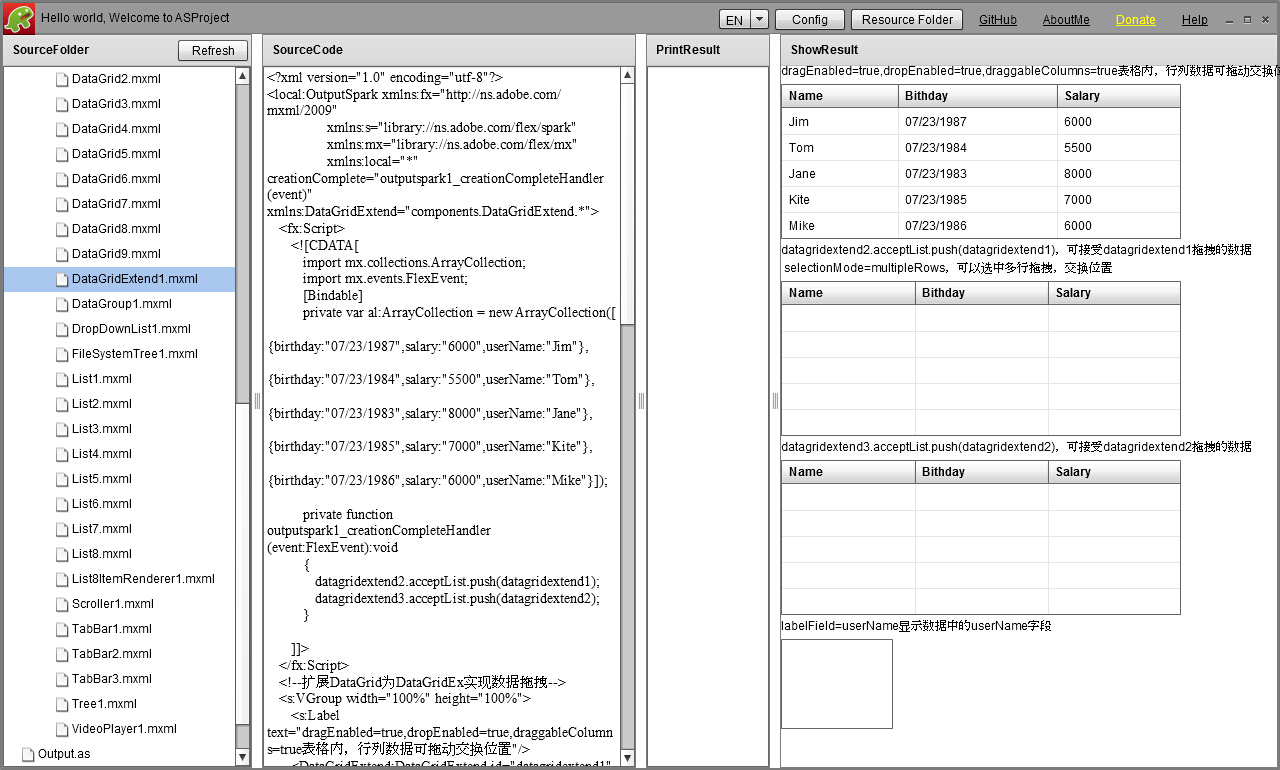Click file icon next to DataGrid6.mxml

pos(61,179)
